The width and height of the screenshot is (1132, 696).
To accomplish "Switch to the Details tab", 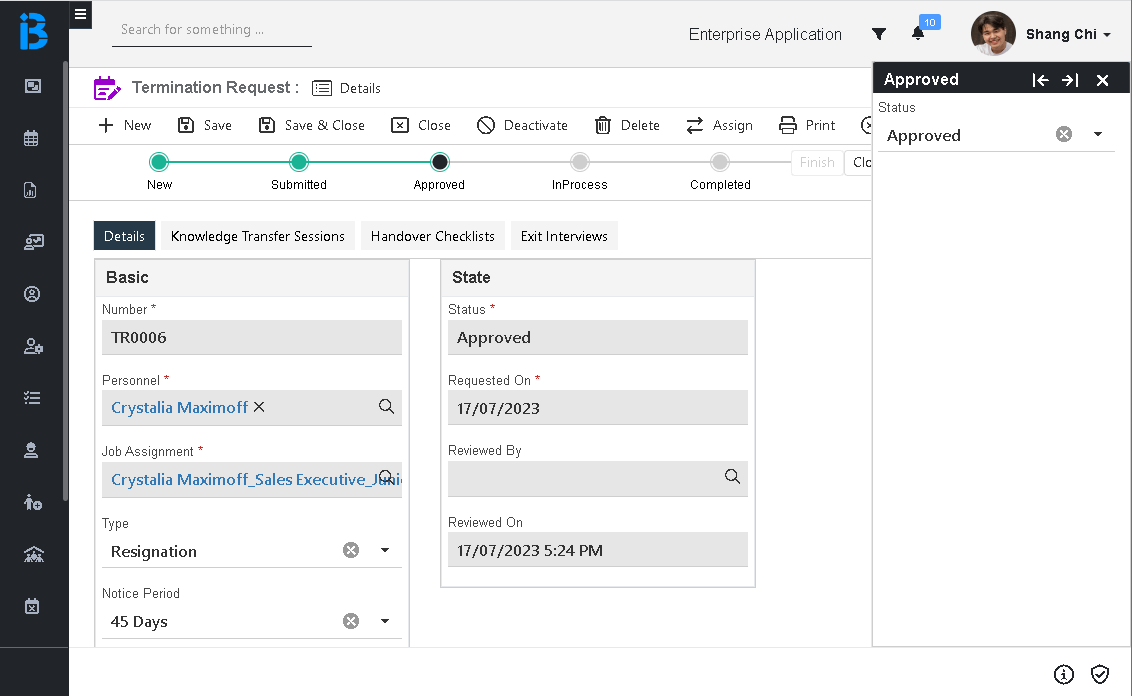I will (x=124, y=236).
